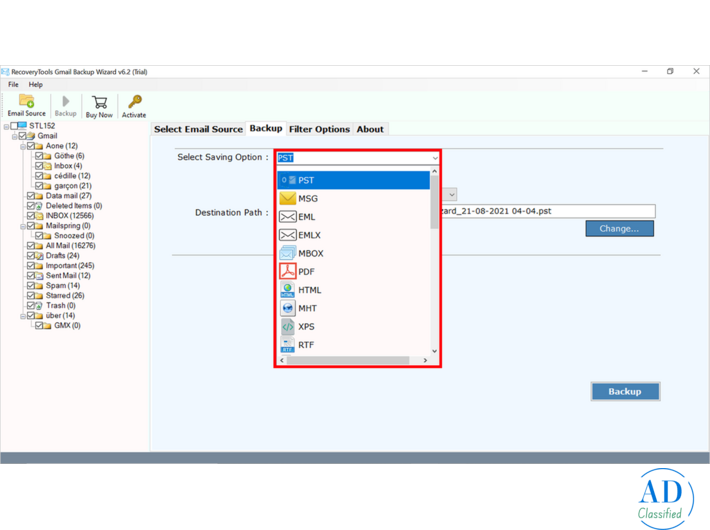
Task: Choose the EML envelope icon
Action: point(288,217)
